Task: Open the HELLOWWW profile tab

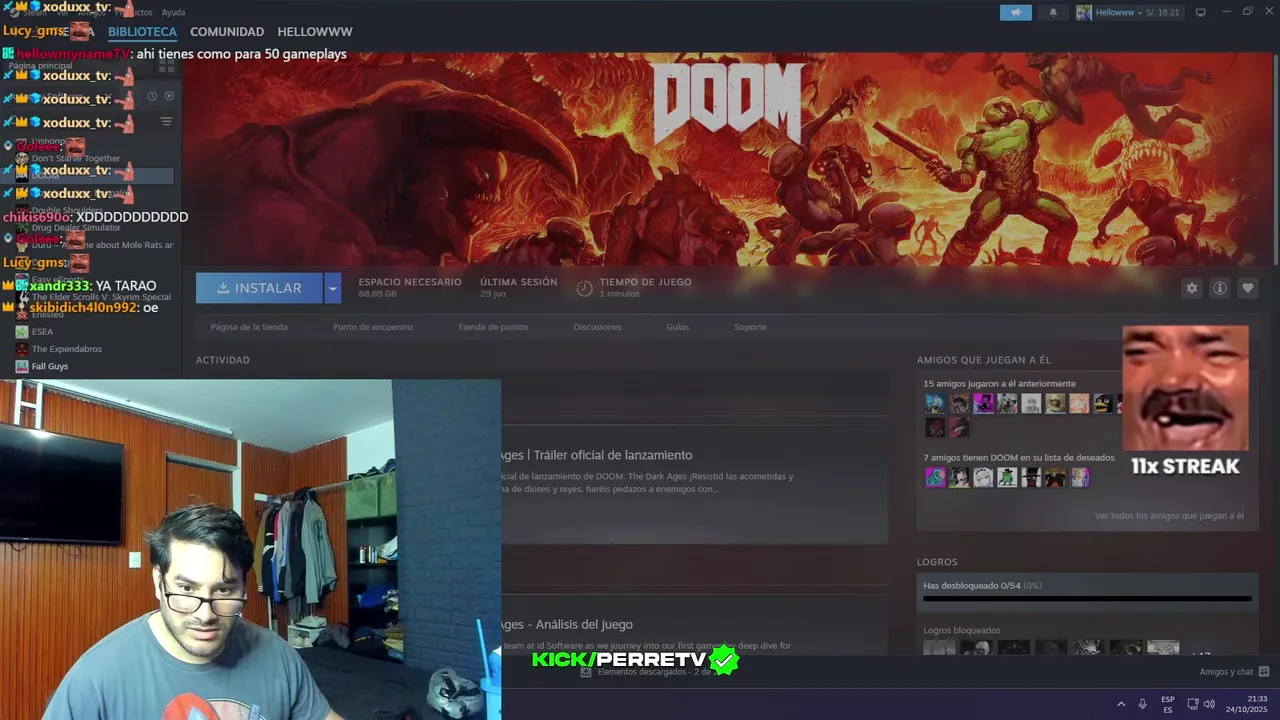Action: pos(315,32)
